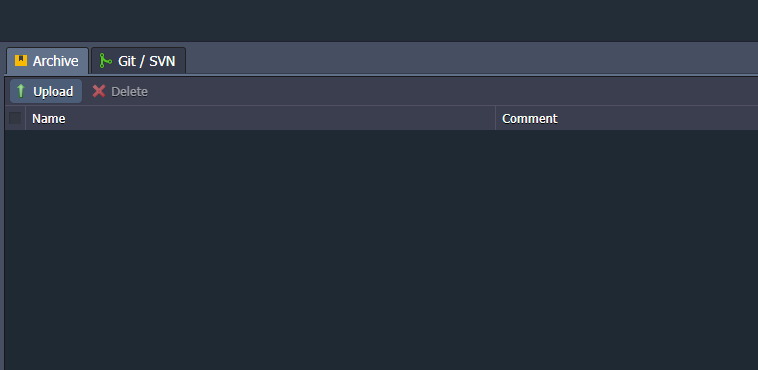Toggle the select-all checkbox in header
Screen dimensions: 758x370
(15, 118)
